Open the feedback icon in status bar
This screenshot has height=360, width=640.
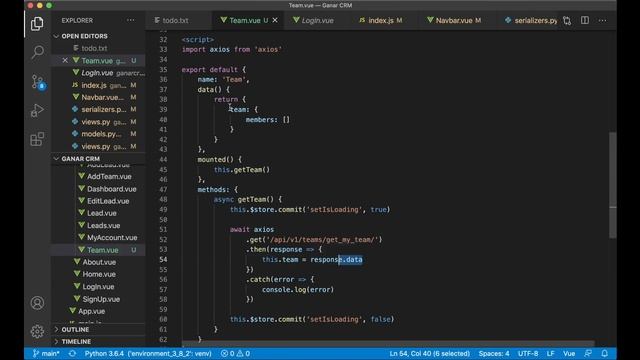point(588,353)
